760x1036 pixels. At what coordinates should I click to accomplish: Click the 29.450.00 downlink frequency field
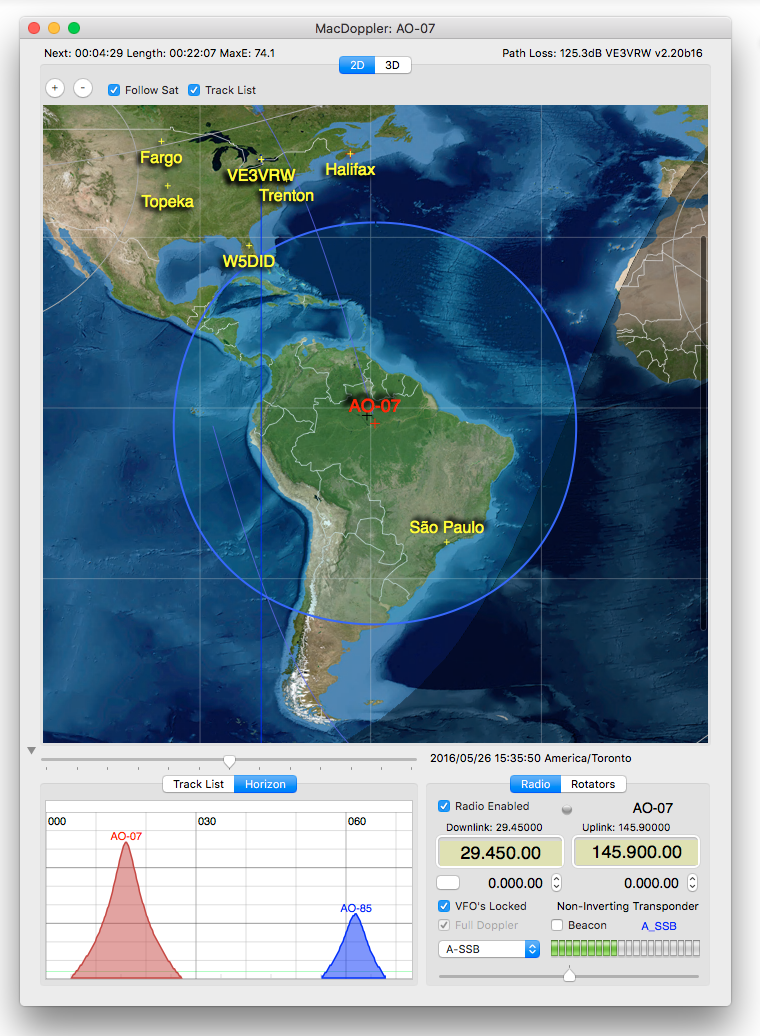499,853
